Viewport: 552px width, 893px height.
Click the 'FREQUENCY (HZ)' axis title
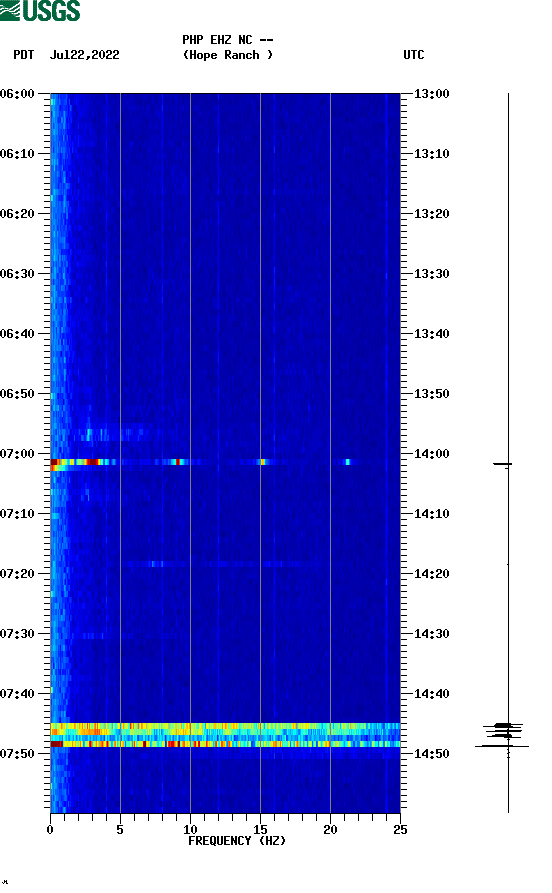coord(237,841)
